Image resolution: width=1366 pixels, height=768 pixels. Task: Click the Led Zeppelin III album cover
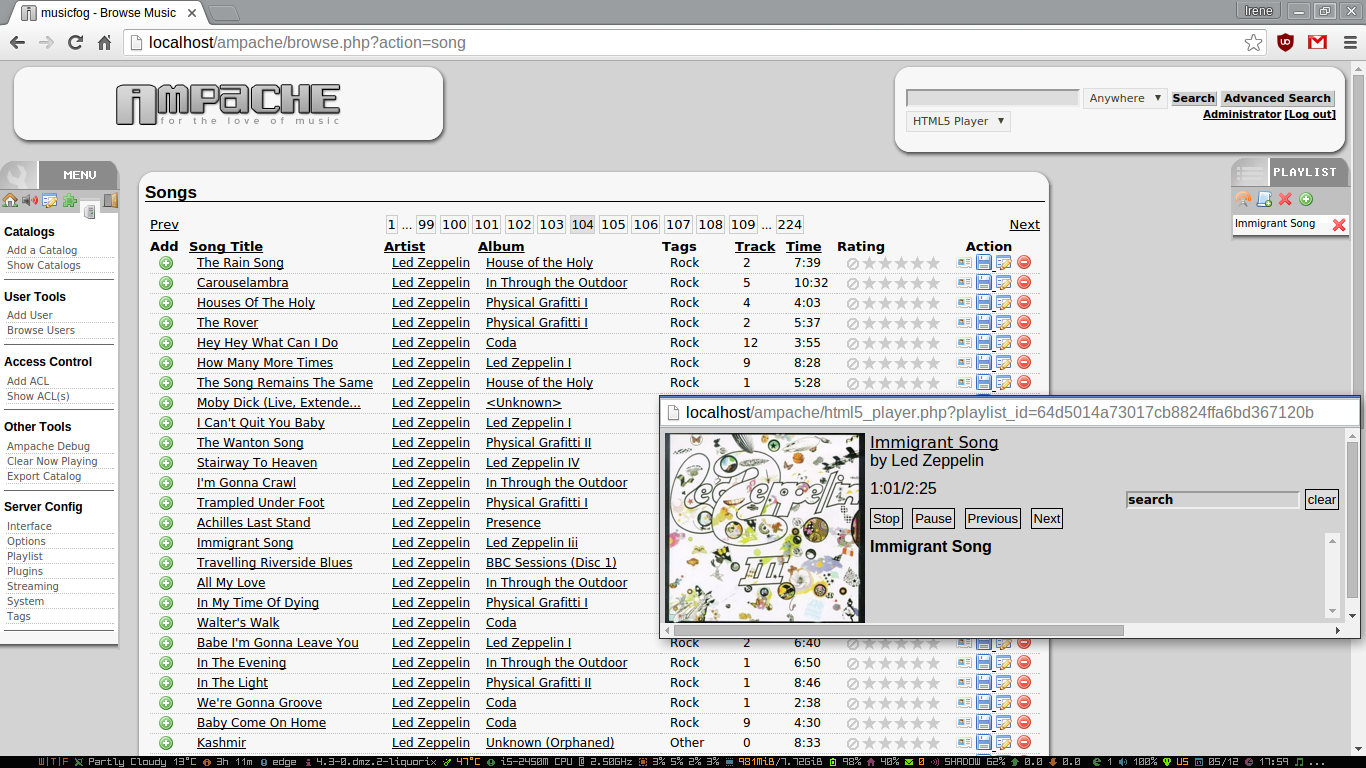[x=764, y=527]
